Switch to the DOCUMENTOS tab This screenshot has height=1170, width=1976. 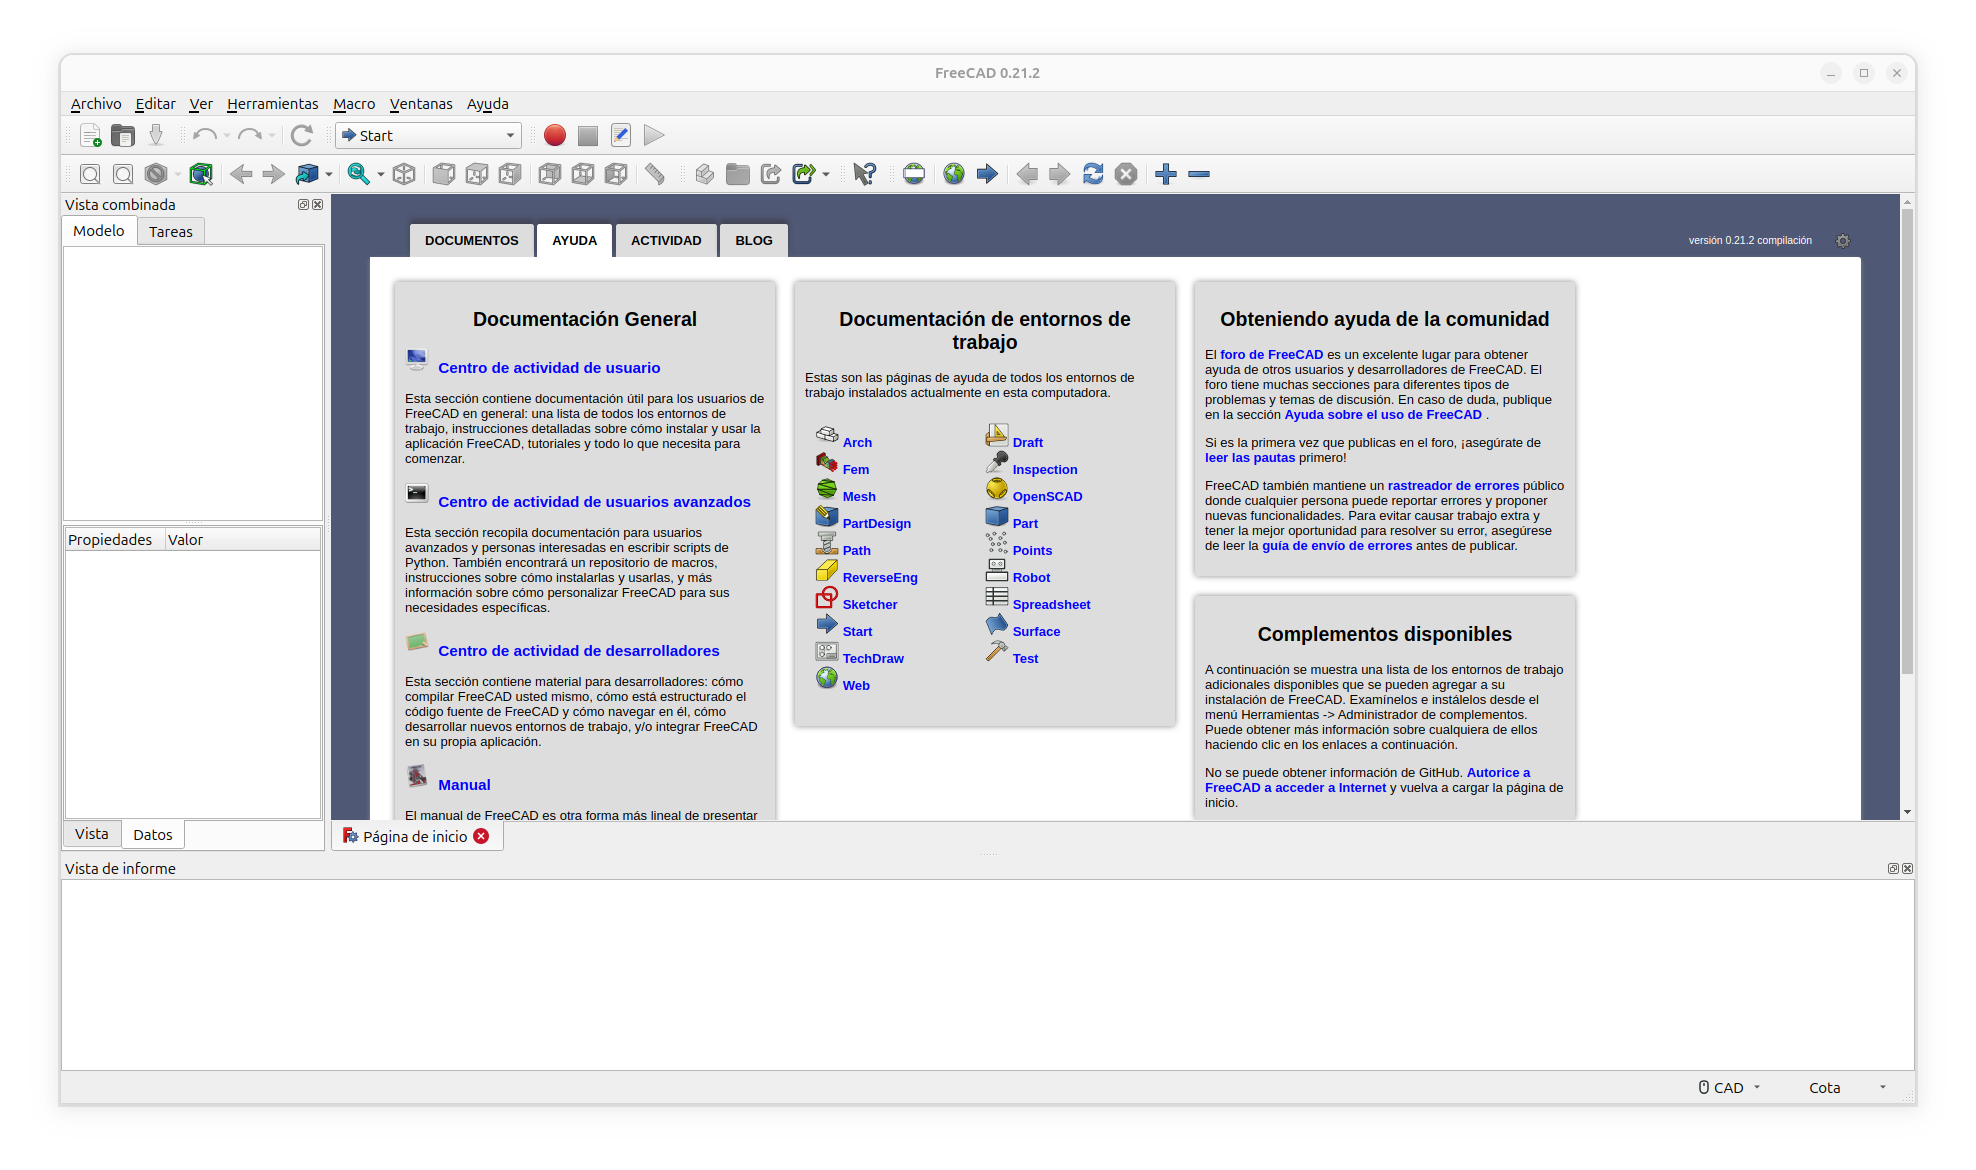tap(472, 241)
